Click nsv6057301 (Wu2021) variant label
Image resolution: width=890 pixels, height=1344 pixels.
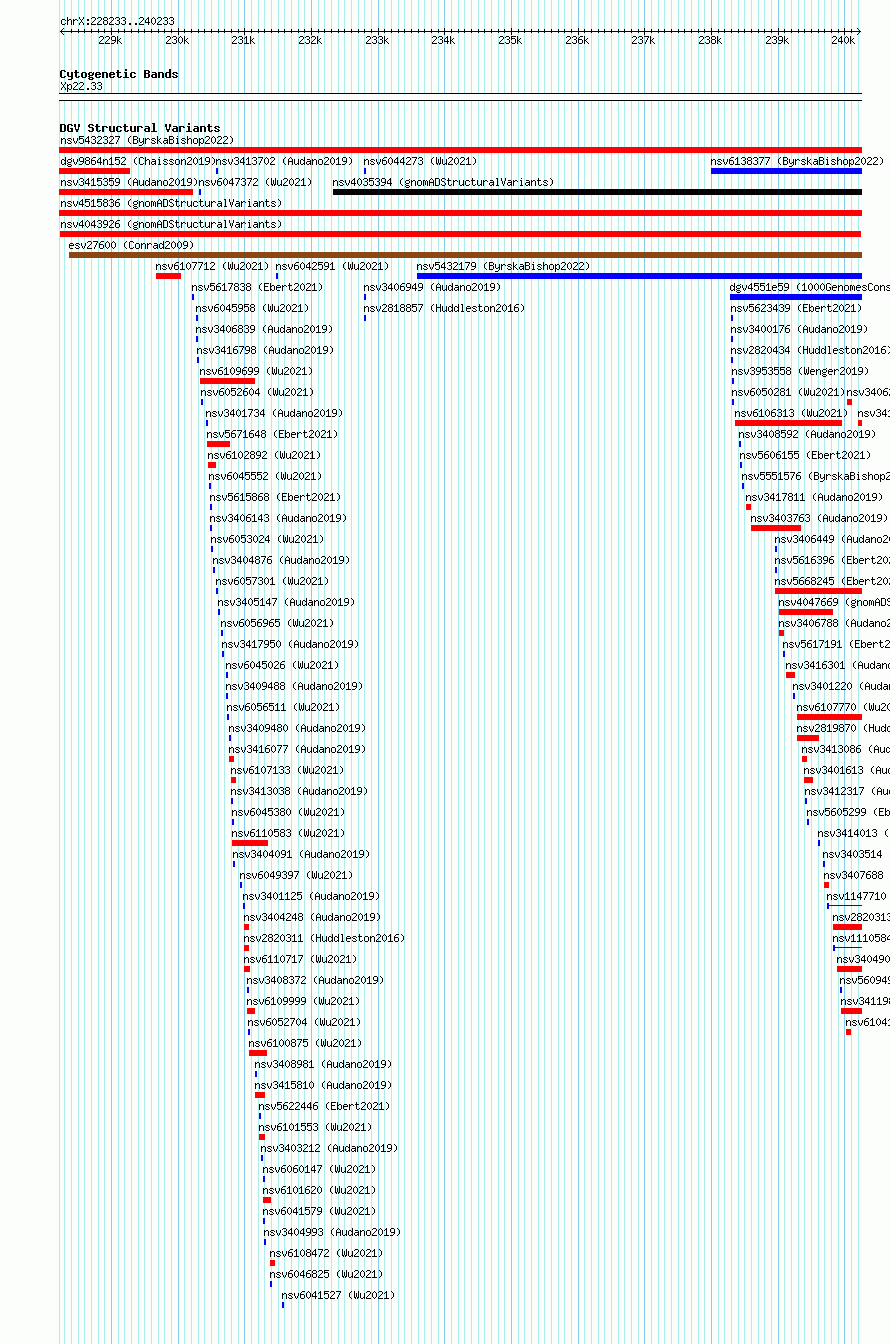(272, 581)
